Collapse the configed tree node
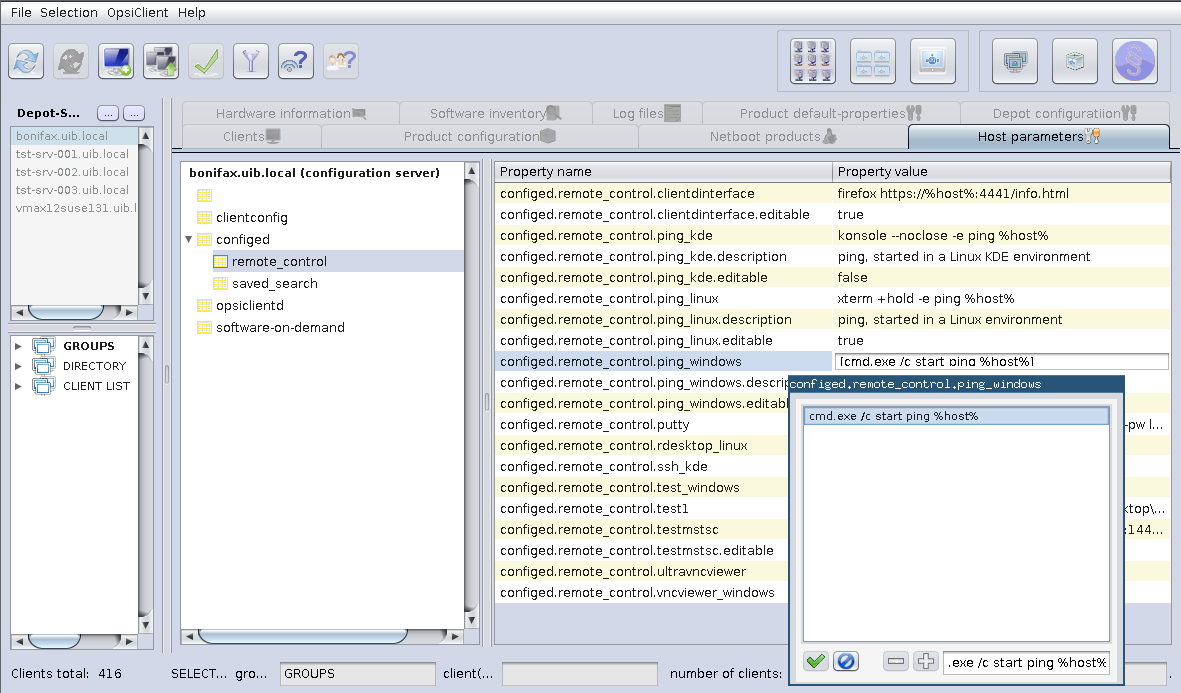This screenshot has height=693, width=1181. [x=188, y=239]
